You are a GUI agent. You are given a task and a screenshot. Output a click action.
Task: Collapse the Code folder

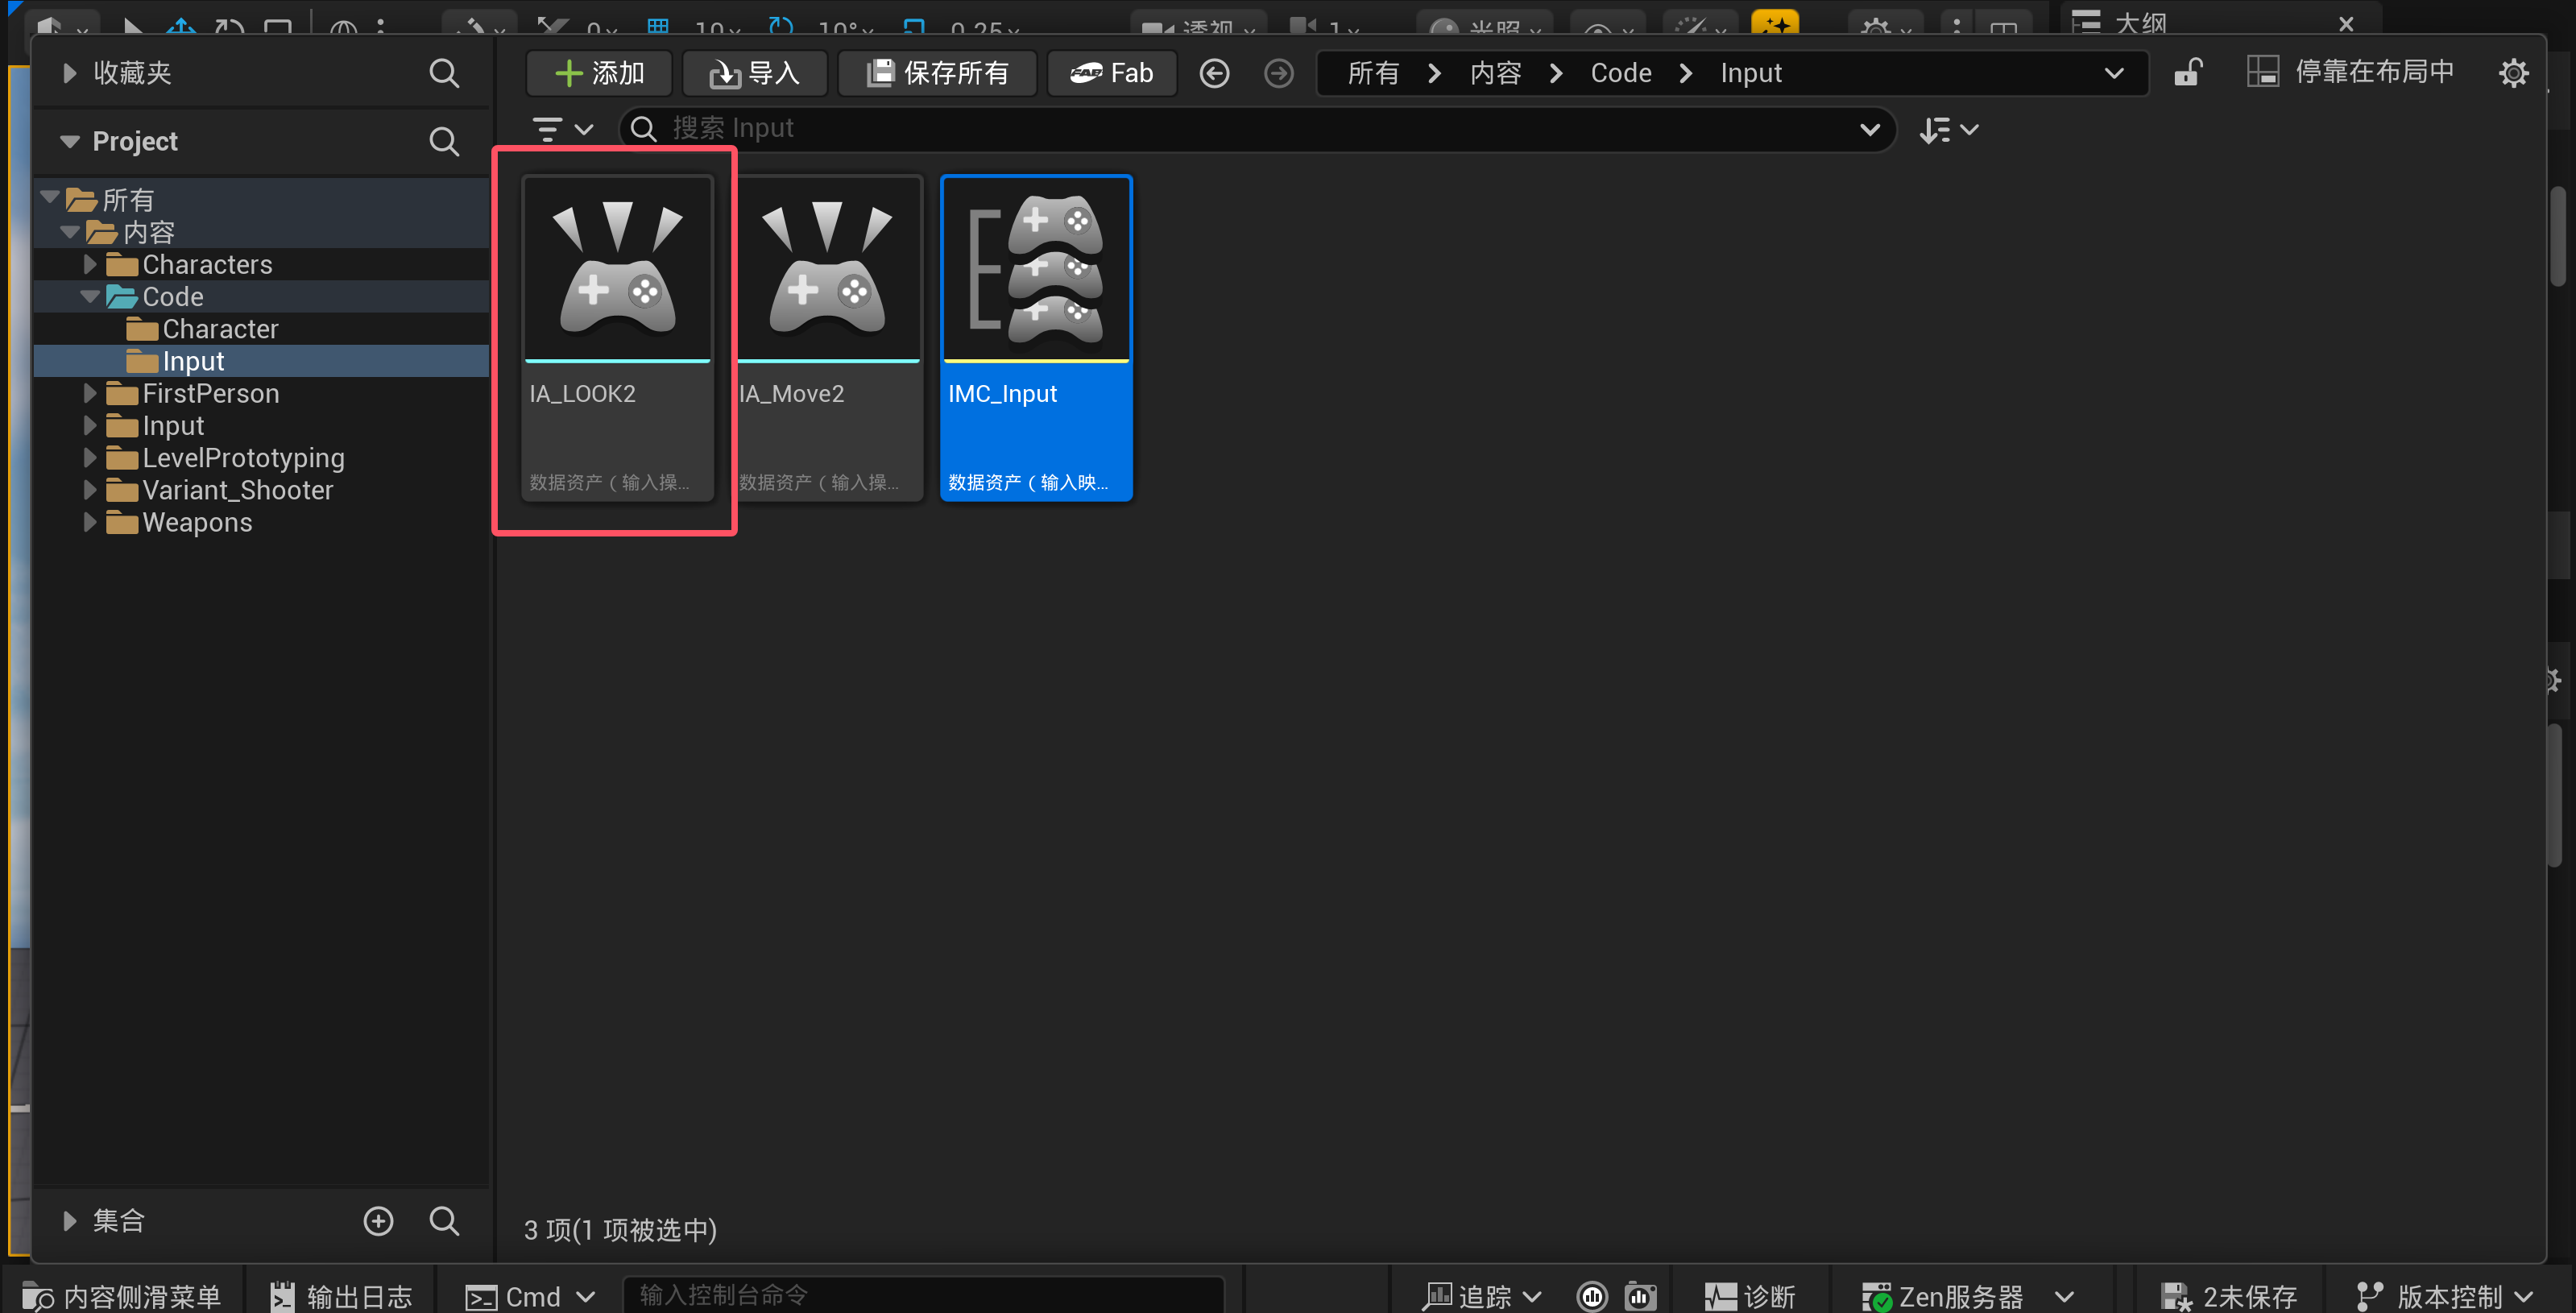tap(90, 297)
